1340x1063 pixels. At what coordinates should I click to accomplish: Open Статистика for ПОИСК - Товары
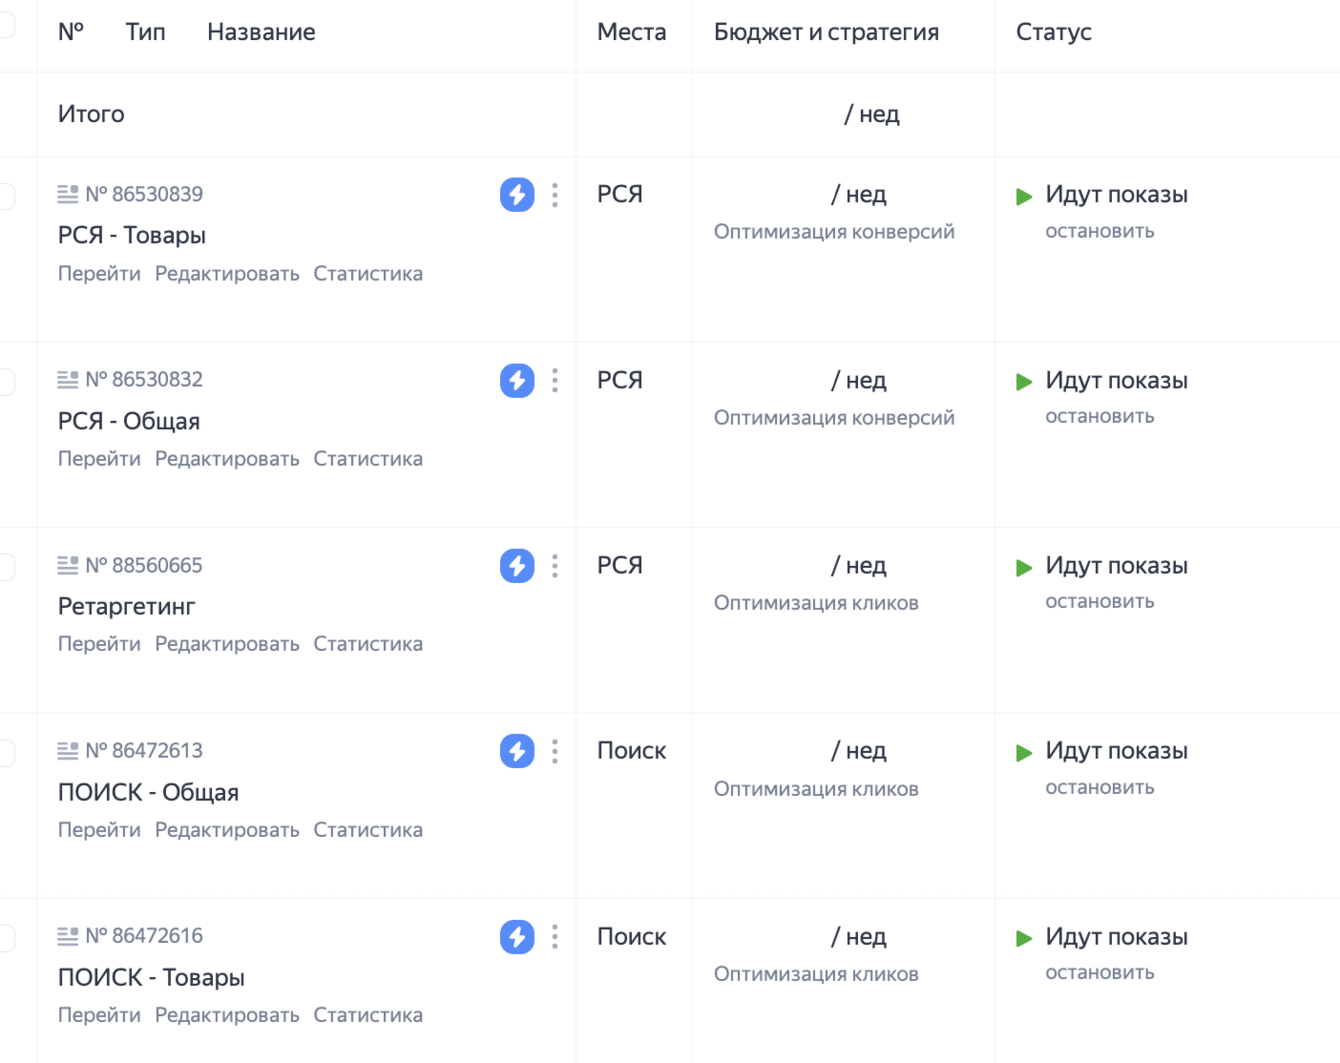368,1015
